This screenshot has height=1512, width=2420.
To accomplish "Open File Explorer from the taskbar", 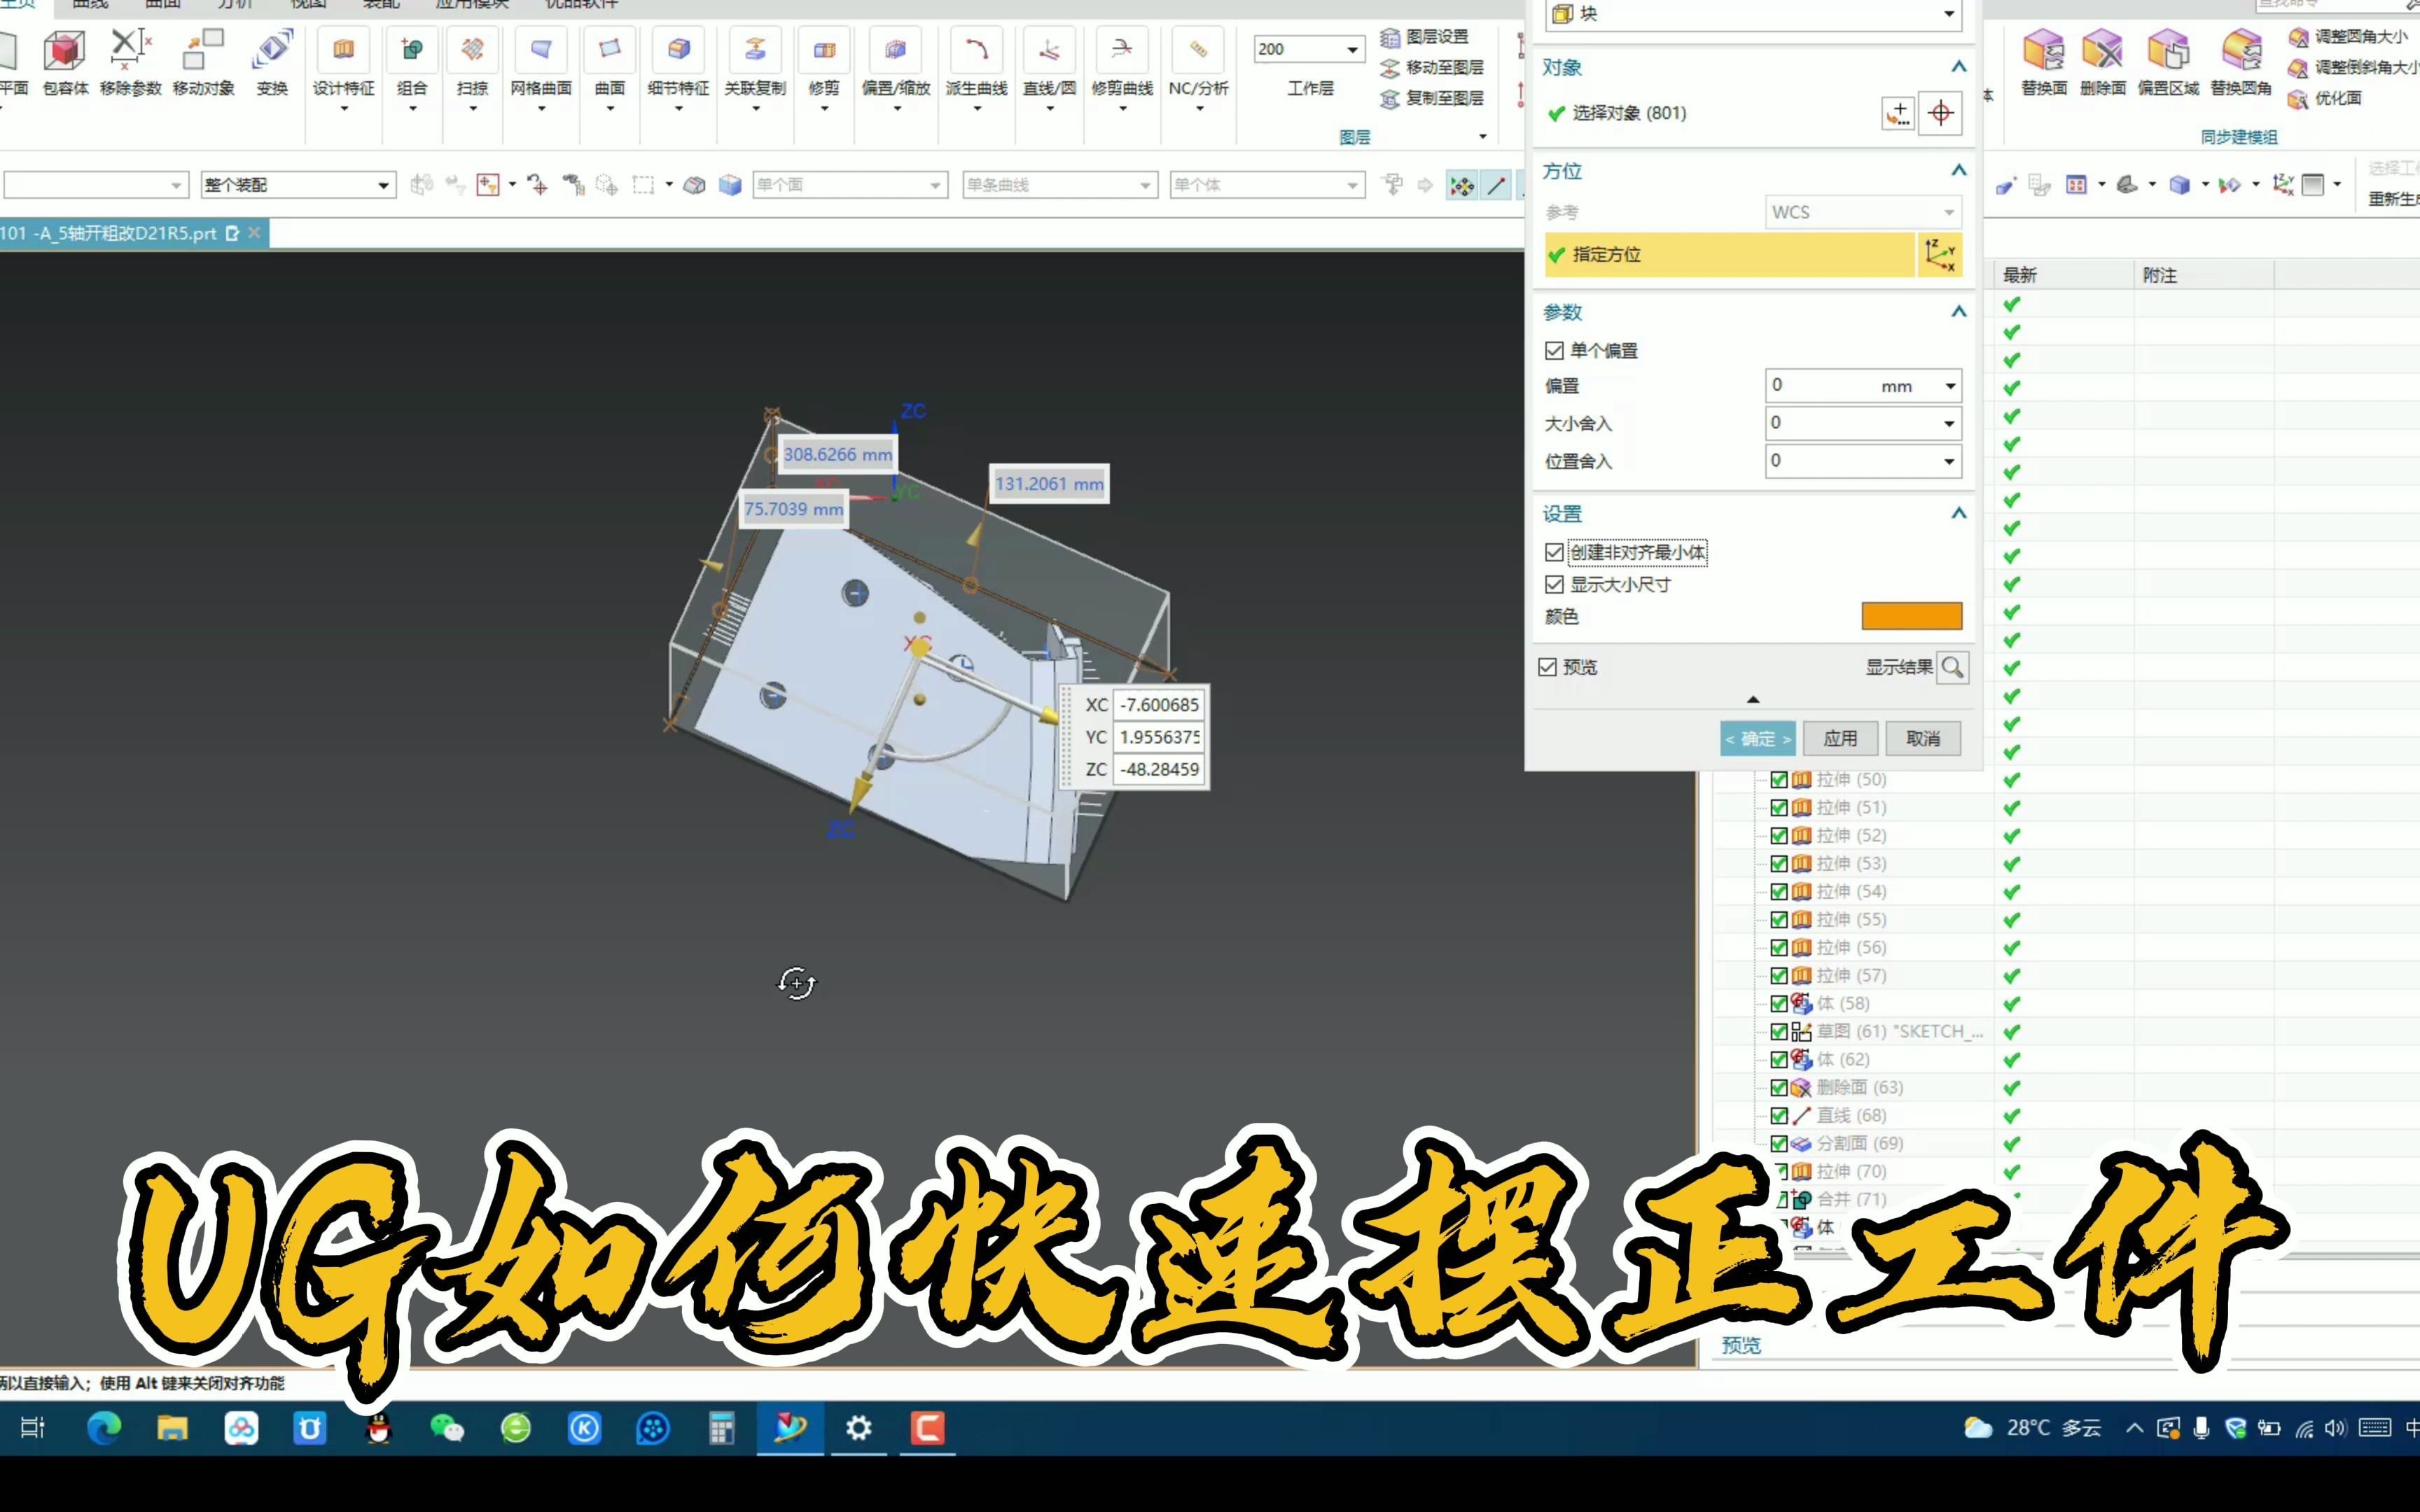I will 172,1428.
